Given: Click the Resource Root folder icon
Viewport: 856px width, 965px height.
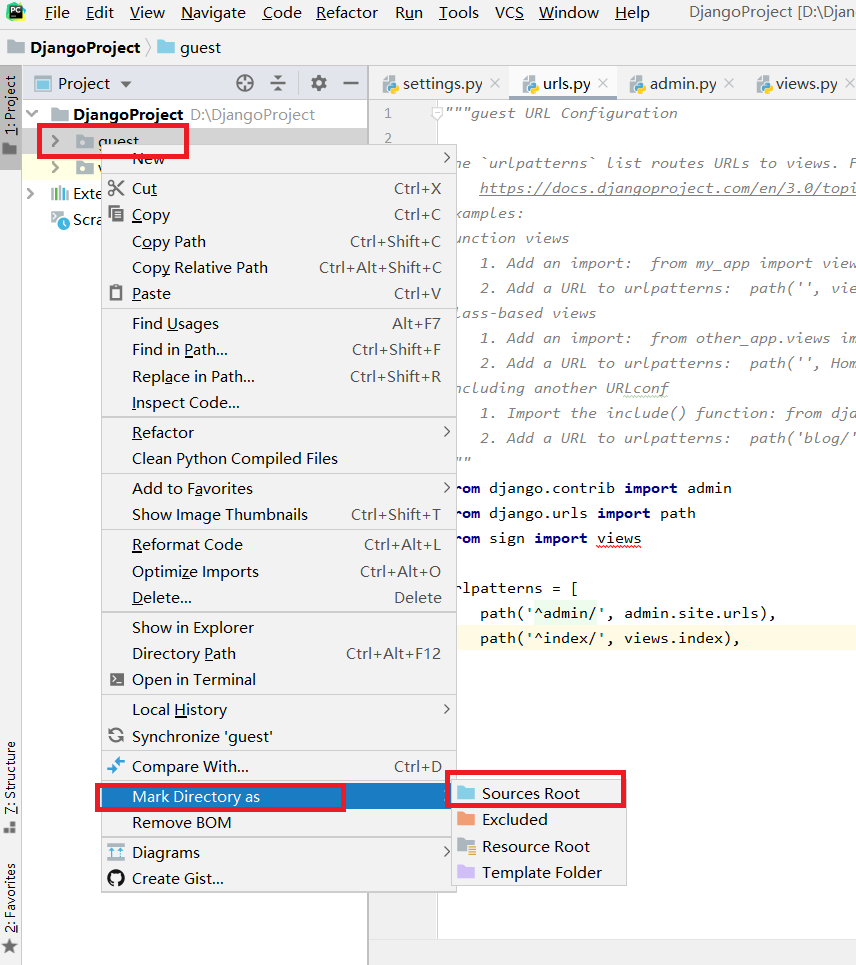Looking at the screenshot, I should click(x=466, y=846).
